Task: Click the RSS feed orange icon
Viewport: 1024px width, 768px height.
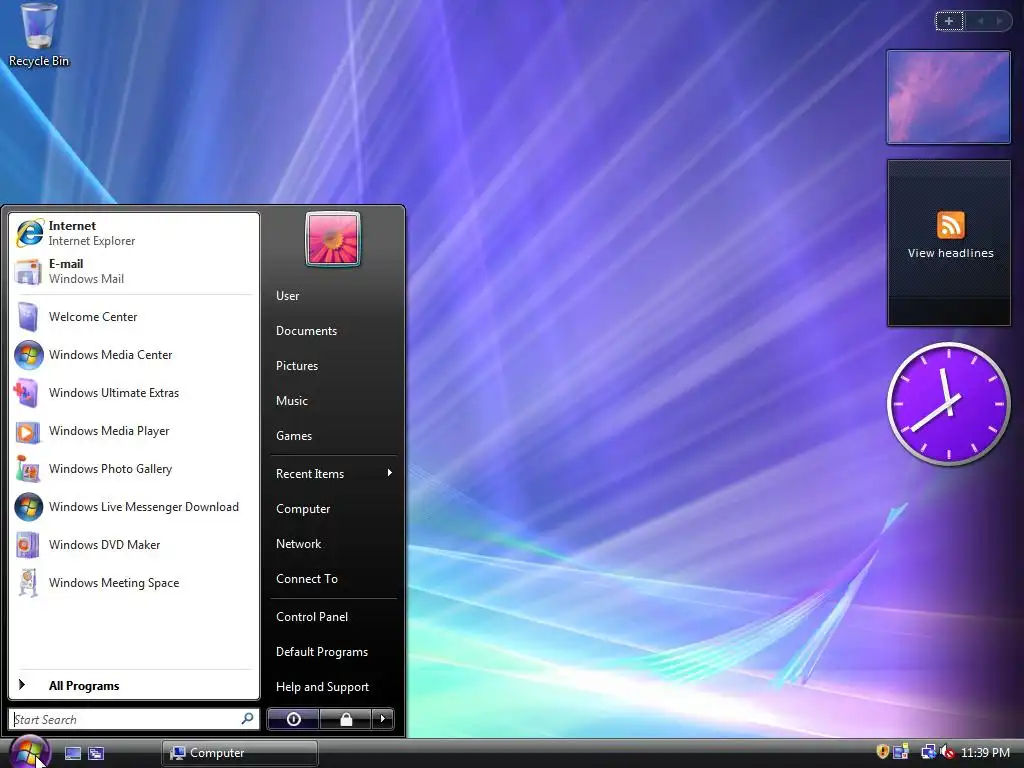Action: point(950,225)
